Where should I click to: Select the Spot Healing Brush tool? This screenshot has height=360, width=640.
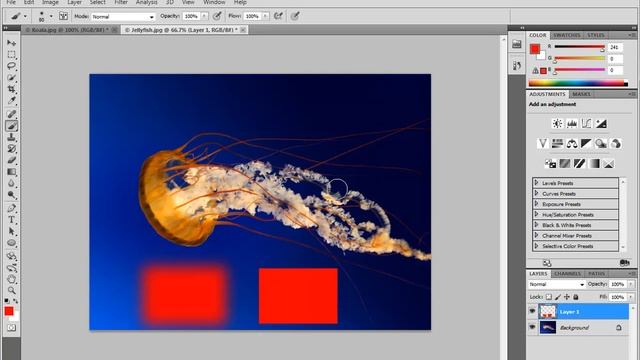(x=11, y=114)
